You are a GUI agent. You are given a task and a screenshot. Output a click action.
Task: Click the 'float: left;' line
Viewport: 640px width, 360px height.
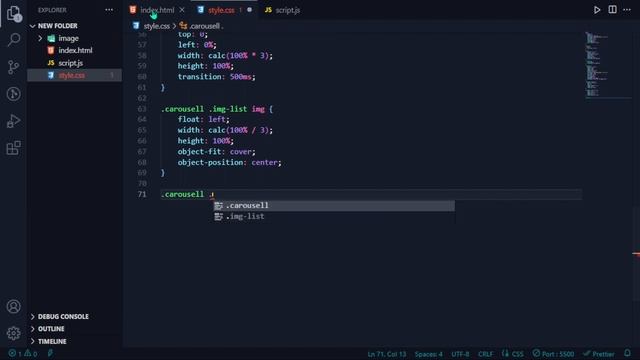[203, 120]
